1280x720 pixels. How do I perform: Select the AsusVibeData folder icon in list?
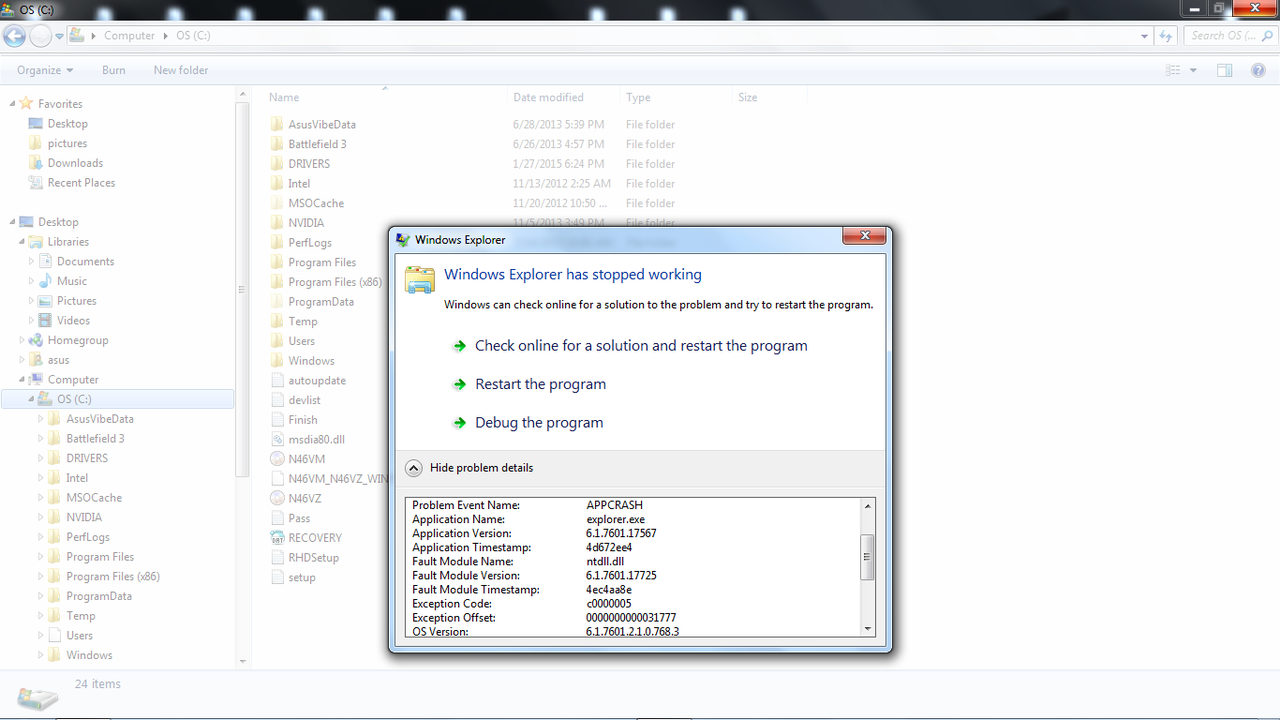pyautogui.click(x=278, y=124)
